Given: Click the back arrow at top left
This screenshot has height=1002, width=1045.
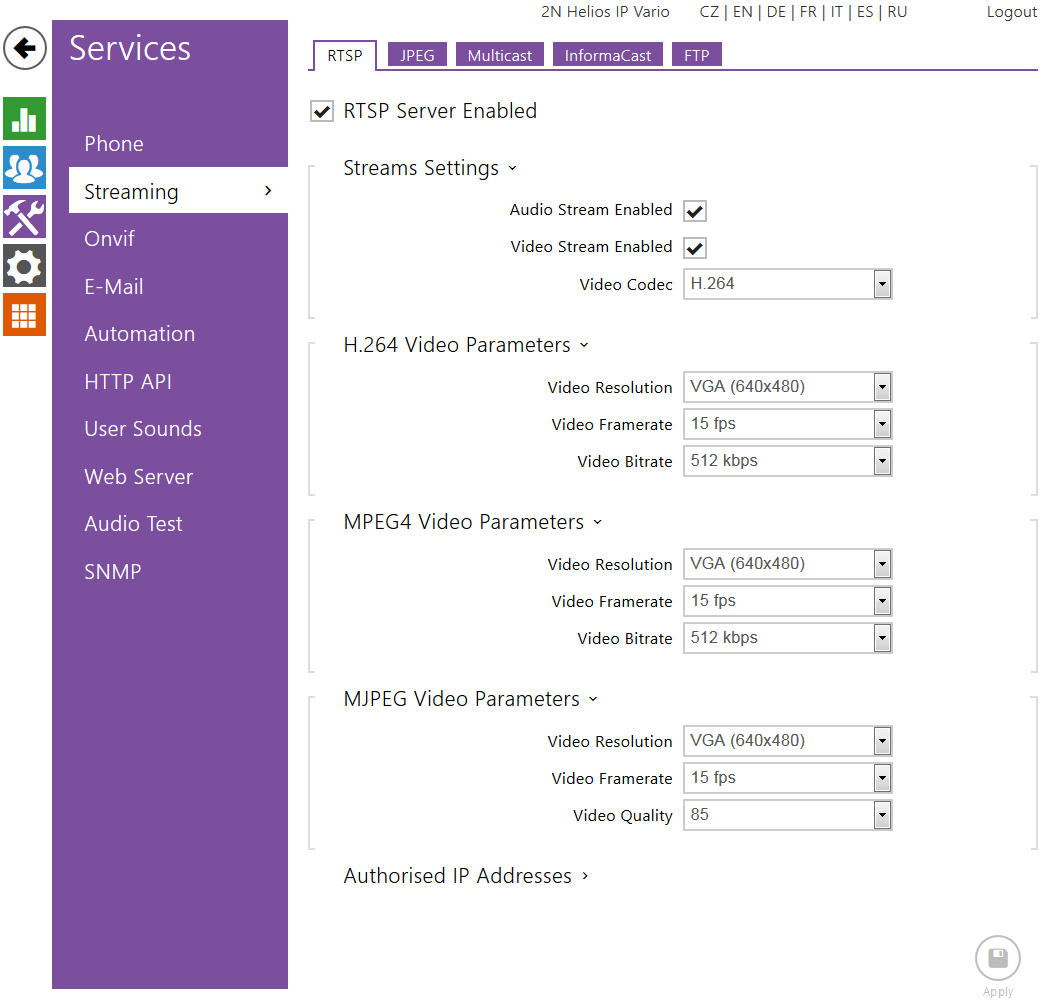Looking at the screenshot, I should point(24,48).
